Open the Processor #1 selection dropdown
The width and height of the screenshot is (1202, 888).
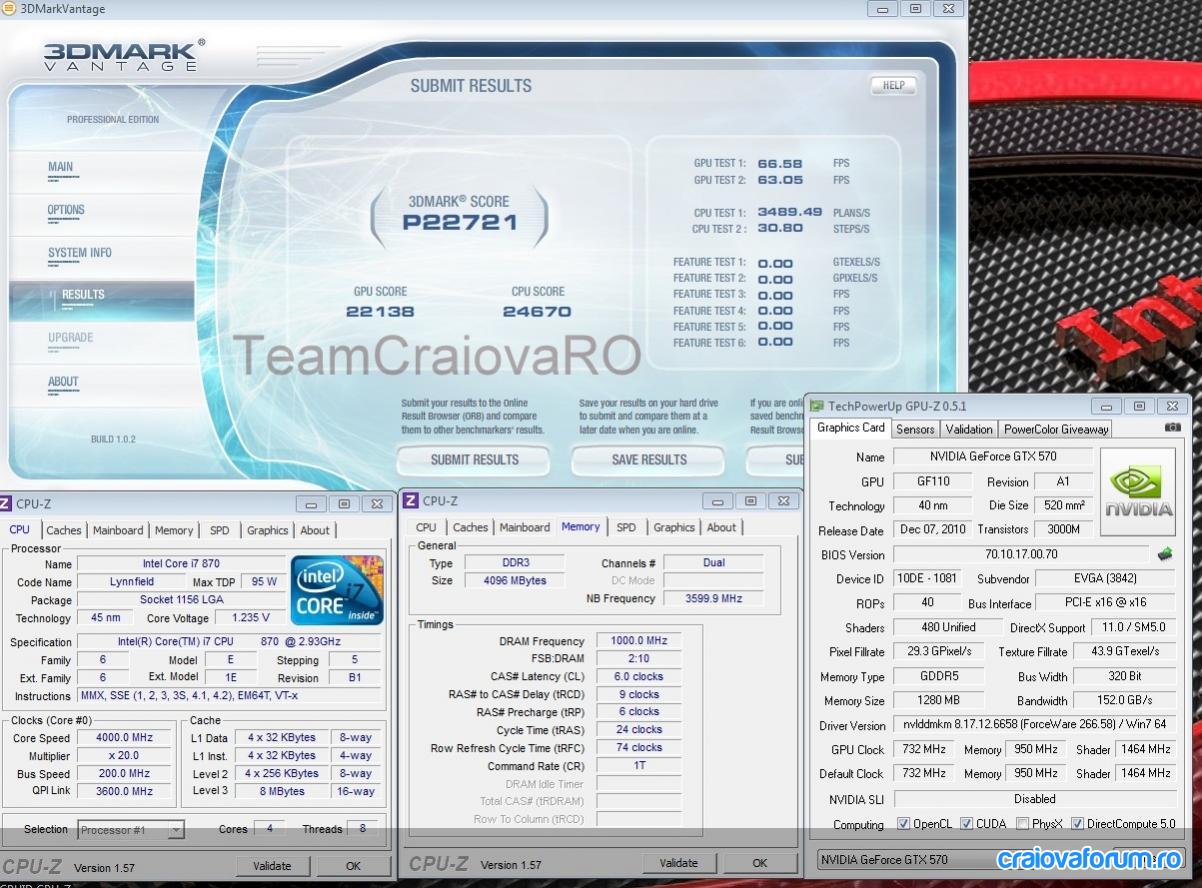click(131, 829)
